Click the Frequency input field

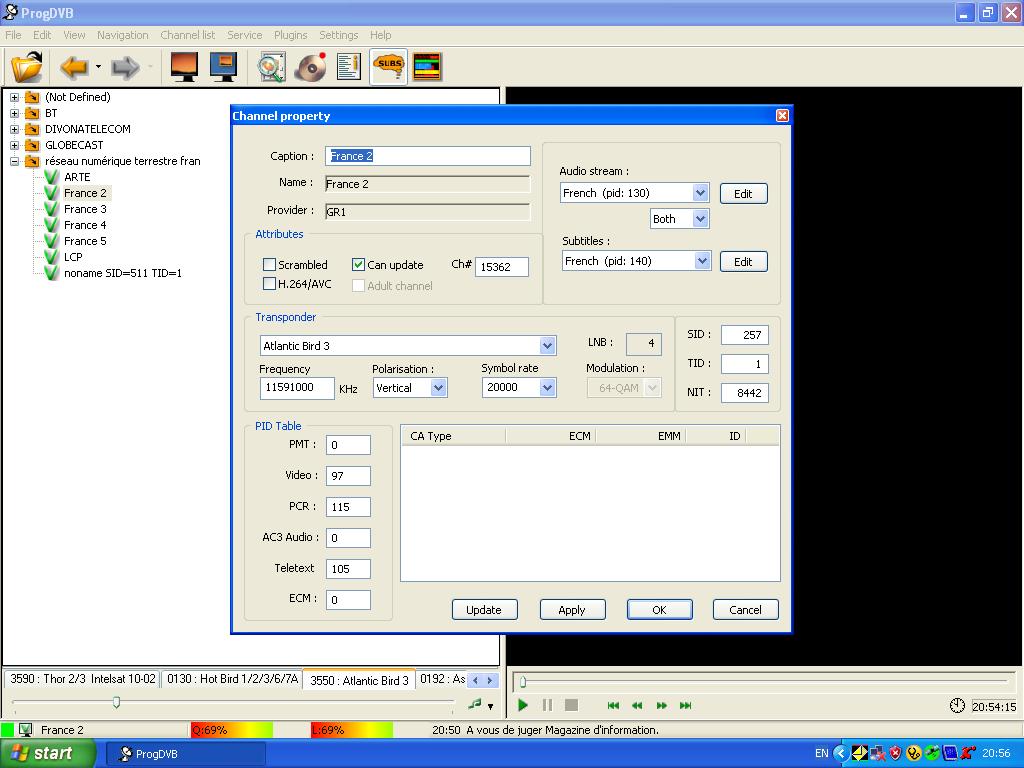coord(297,388)
